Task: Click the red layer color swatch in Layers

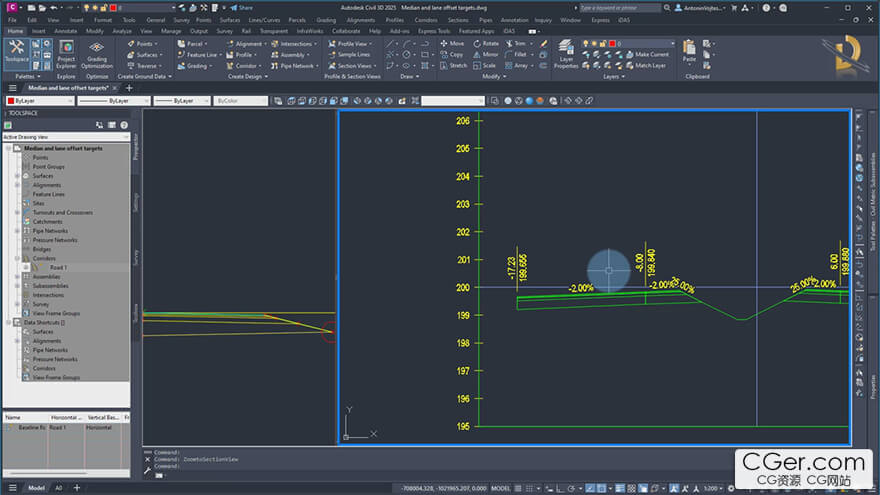Action: pyautogui.click(x=612, y=43)
